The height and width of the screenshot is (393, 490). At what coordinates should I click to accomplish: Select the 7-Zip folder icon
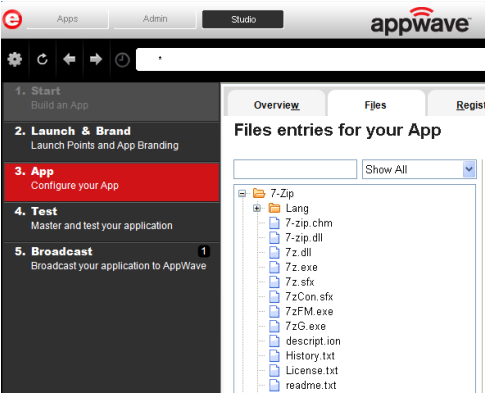coord(259,193)
